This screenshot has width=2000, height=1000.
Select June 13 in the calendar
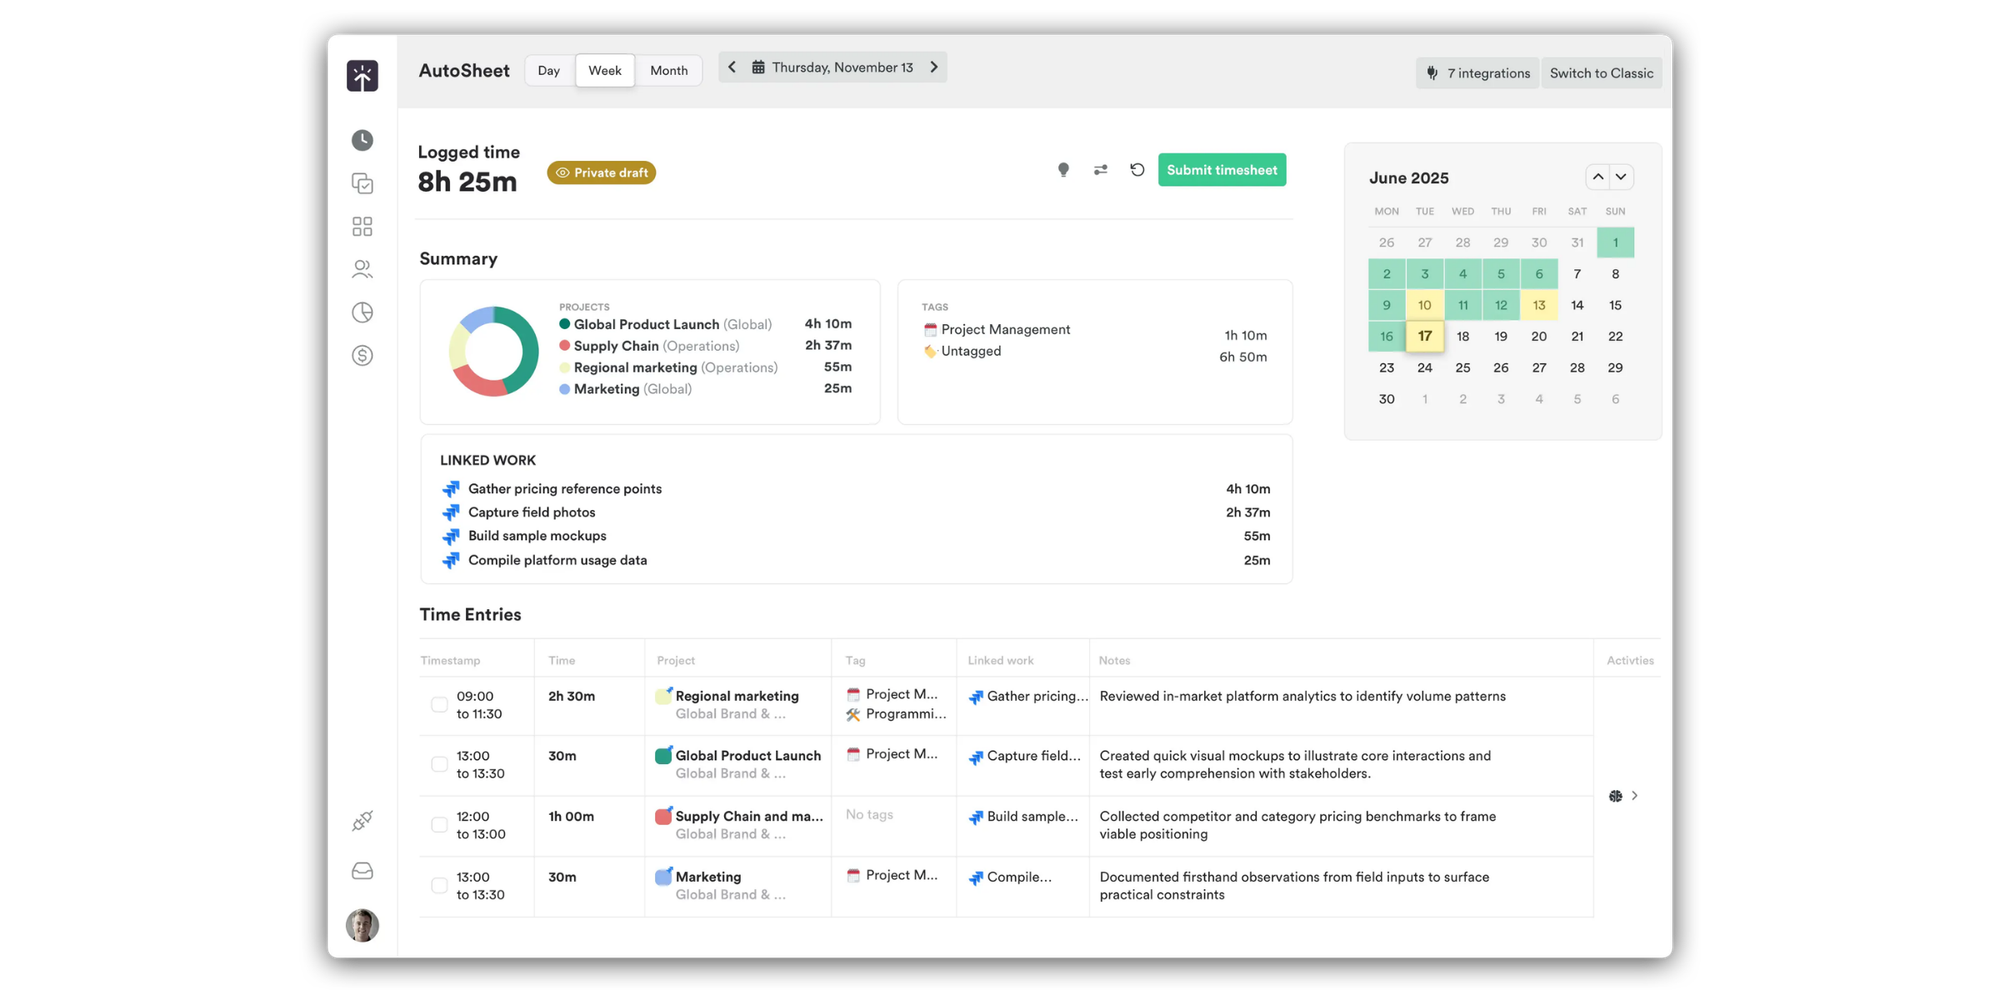pos(1538,305)
